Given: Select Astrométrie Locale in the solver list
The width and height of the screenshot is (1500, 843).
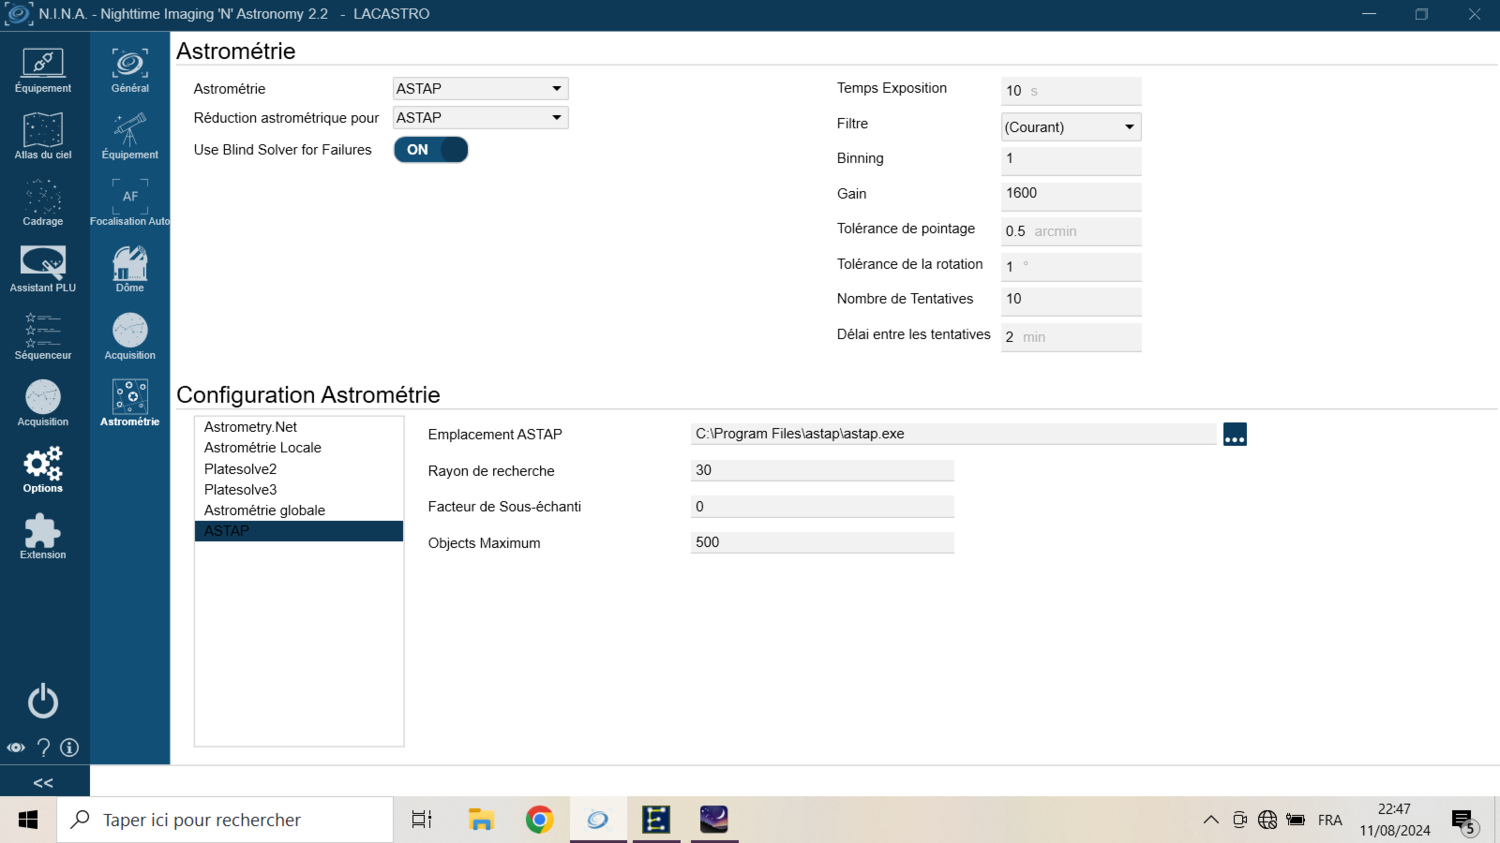Looking at the screenshot, I should click(299, 448).
